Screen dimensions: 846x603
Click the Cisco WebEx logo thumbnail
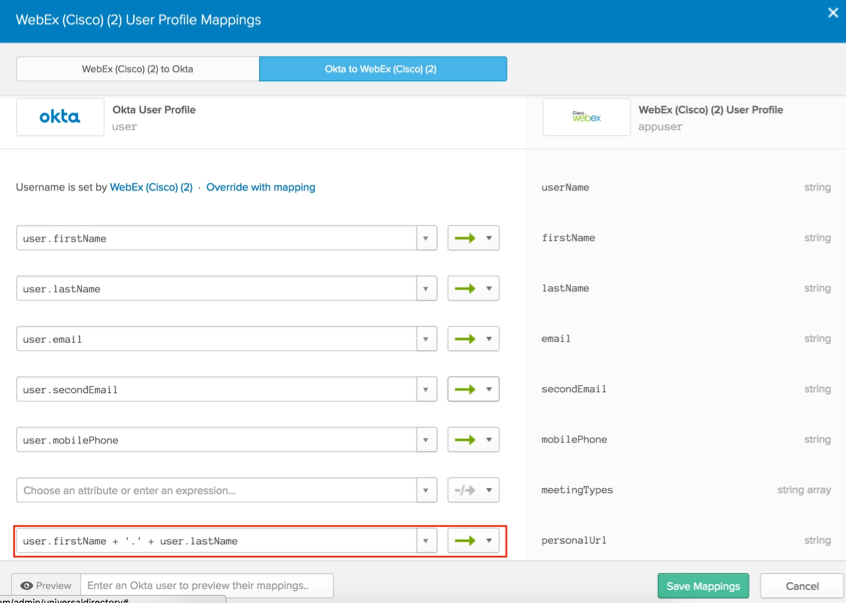coord(586,117)
